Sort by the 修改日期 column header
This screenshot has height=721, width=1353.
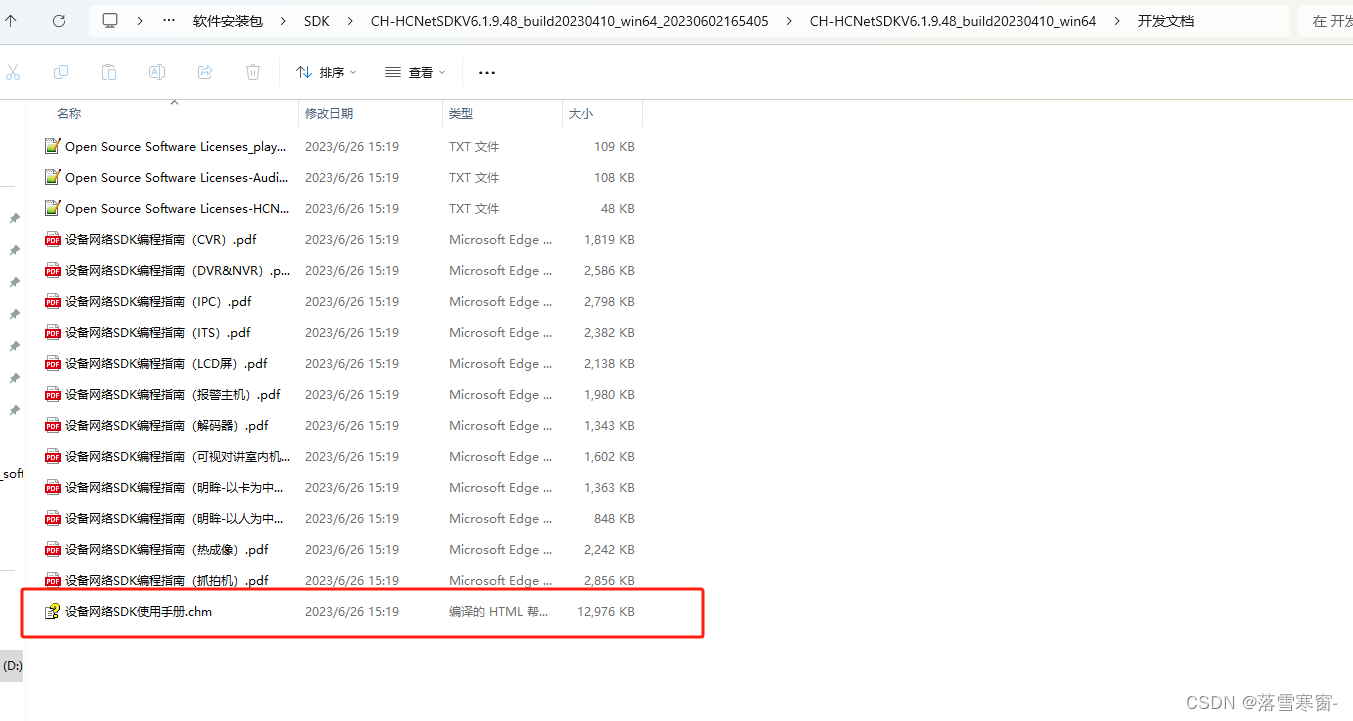(329, 114)
